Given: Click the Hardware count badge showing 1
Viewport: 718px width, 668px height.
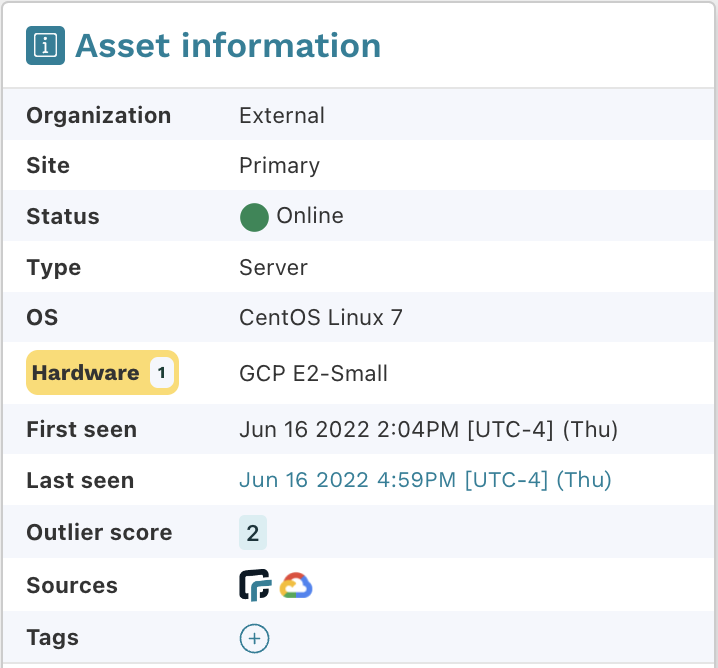Looking at the screenshot, I should pos(162,373).
